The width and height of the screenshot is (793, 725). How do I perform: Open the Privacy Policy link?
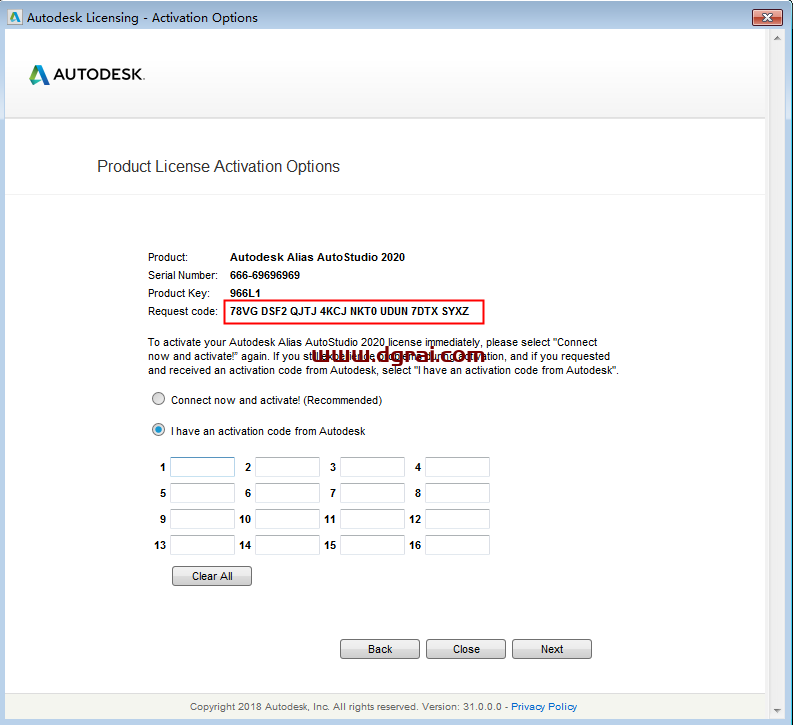coord(544,706)
